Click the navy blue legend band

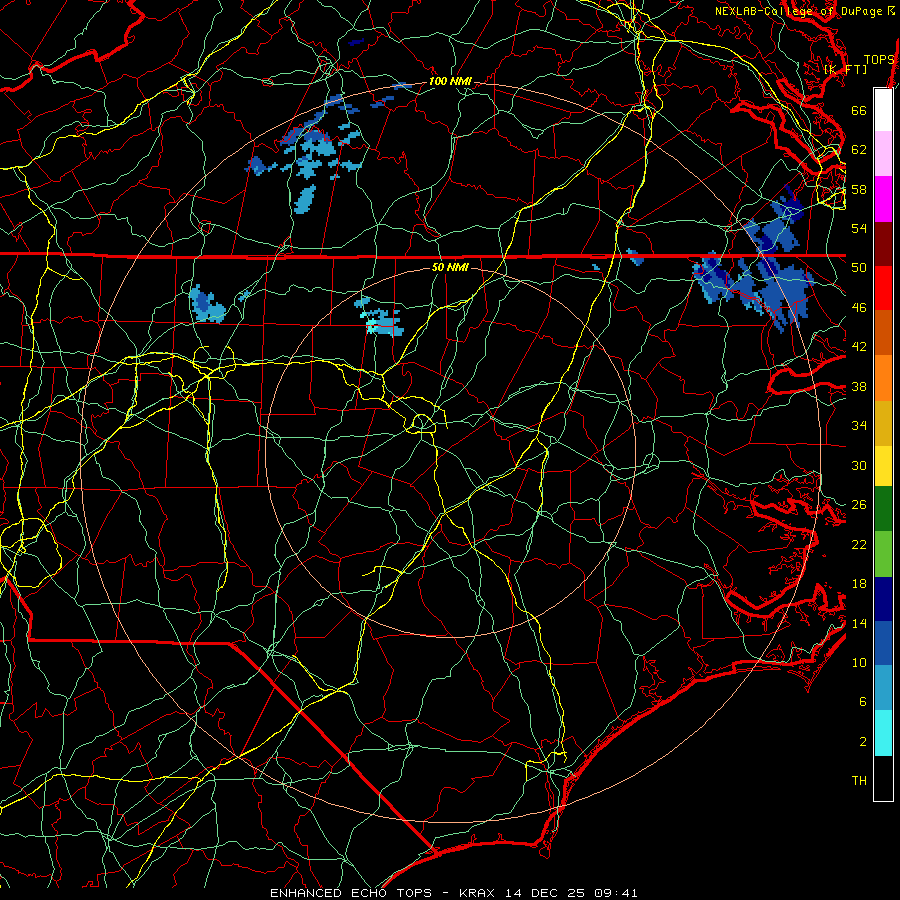[883, 599]
